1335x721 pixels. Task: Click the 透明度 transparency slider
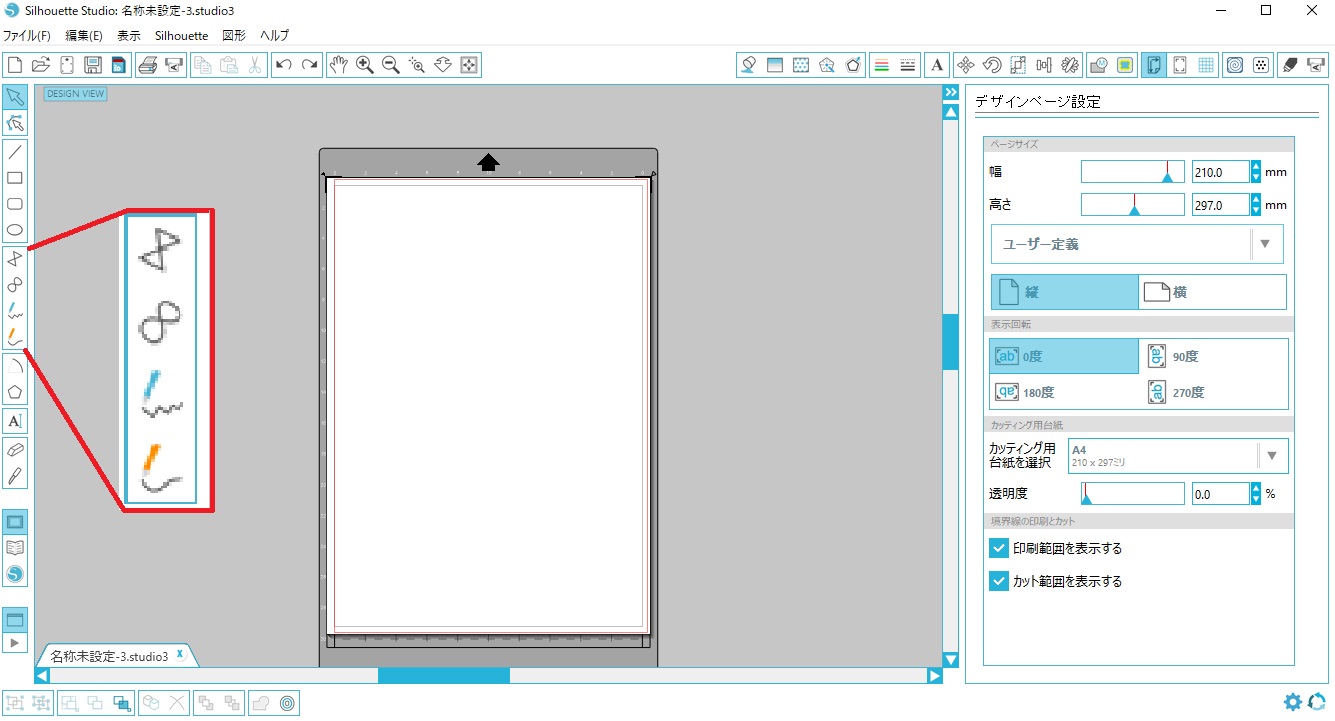(1132, 494)
